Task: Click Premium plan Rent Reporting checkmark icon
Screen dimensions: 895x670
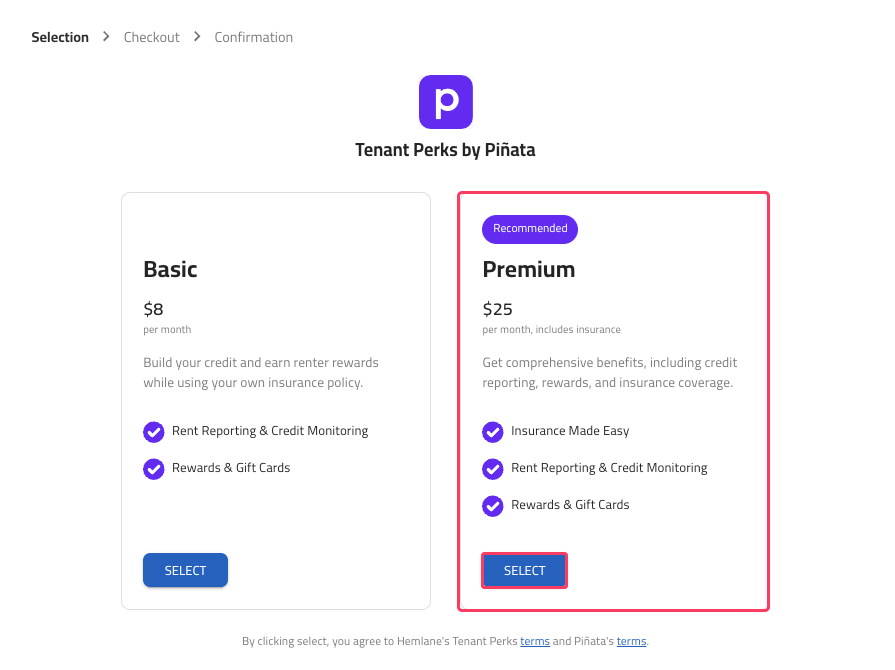Action: (x=493, y=469)
